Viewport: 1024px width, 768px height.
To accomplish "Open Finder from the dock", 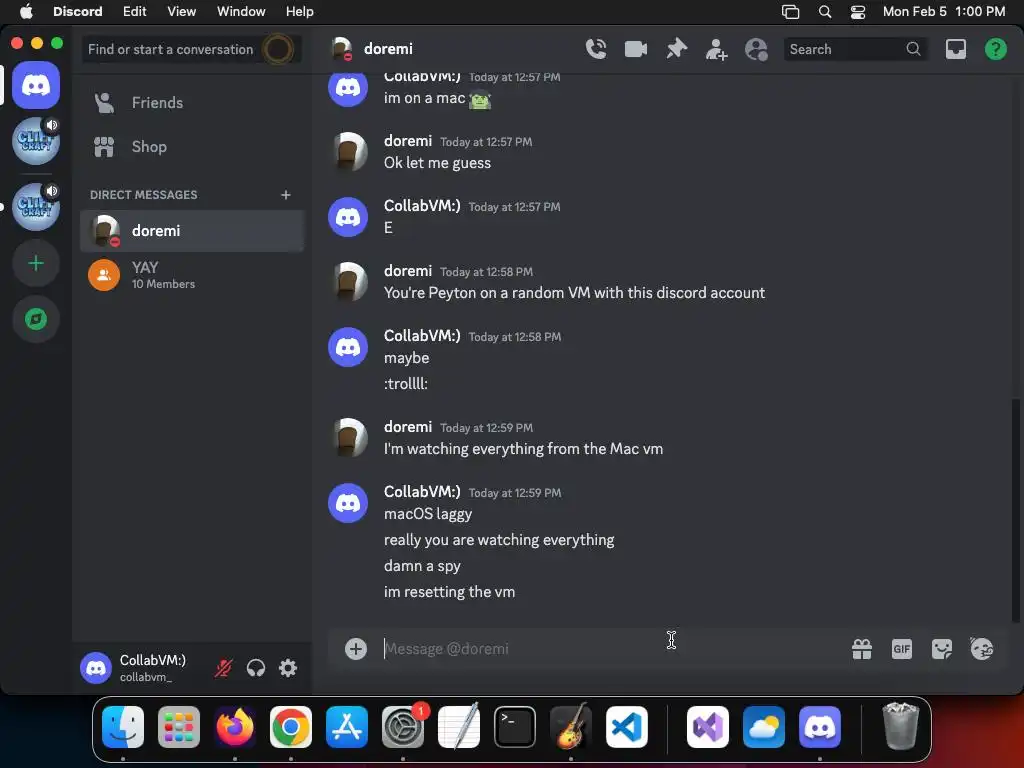I will (123, 727).
